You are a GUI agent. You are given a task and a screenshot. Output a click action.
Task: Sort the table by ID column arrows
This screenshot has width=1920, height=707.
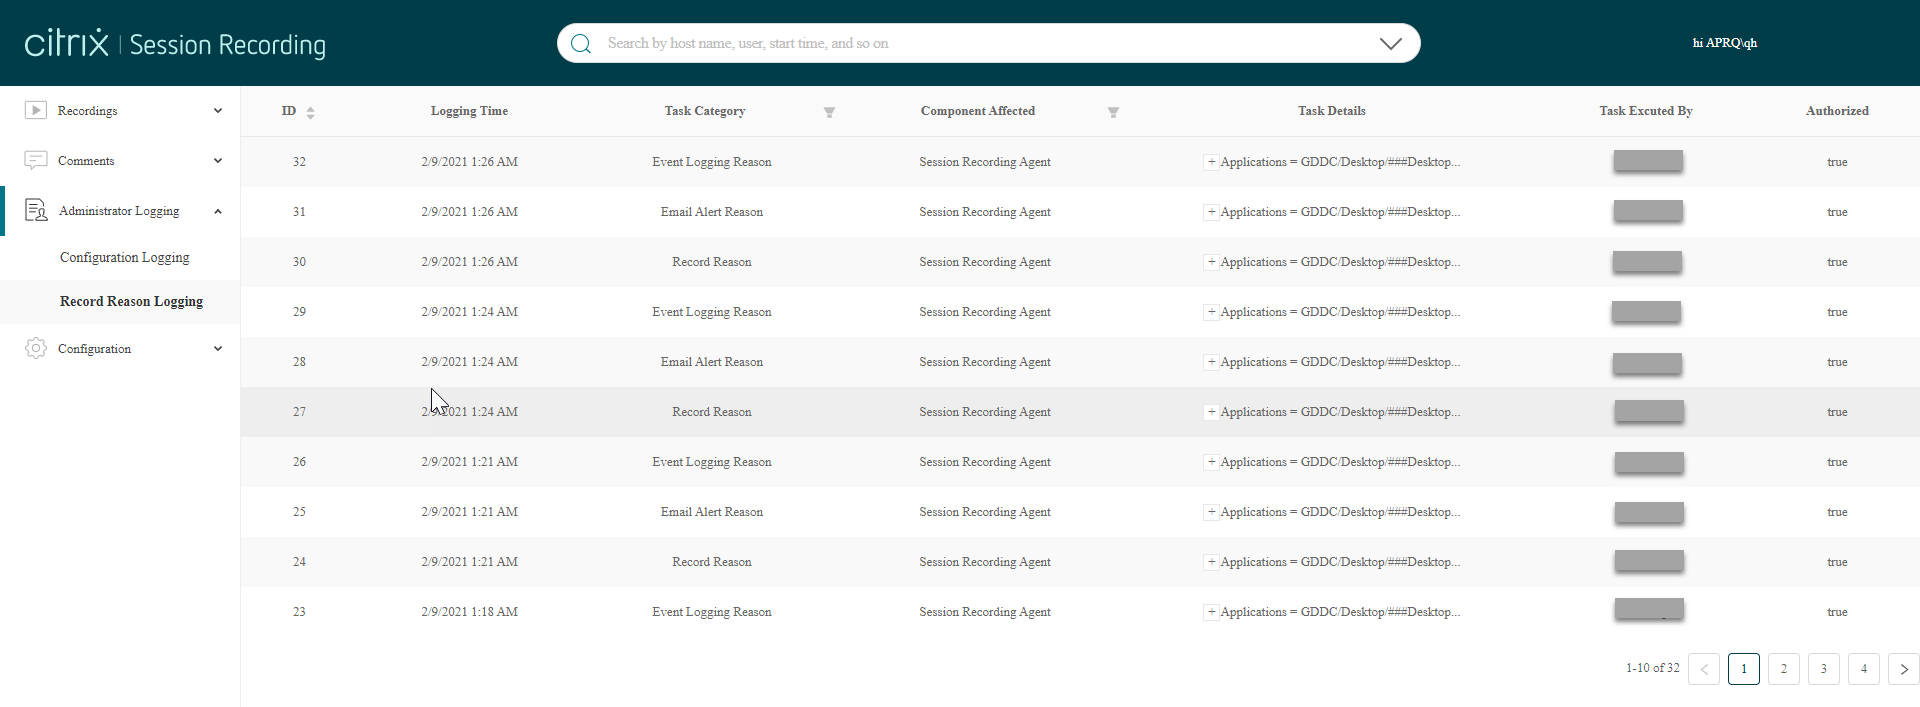[310, 112]
